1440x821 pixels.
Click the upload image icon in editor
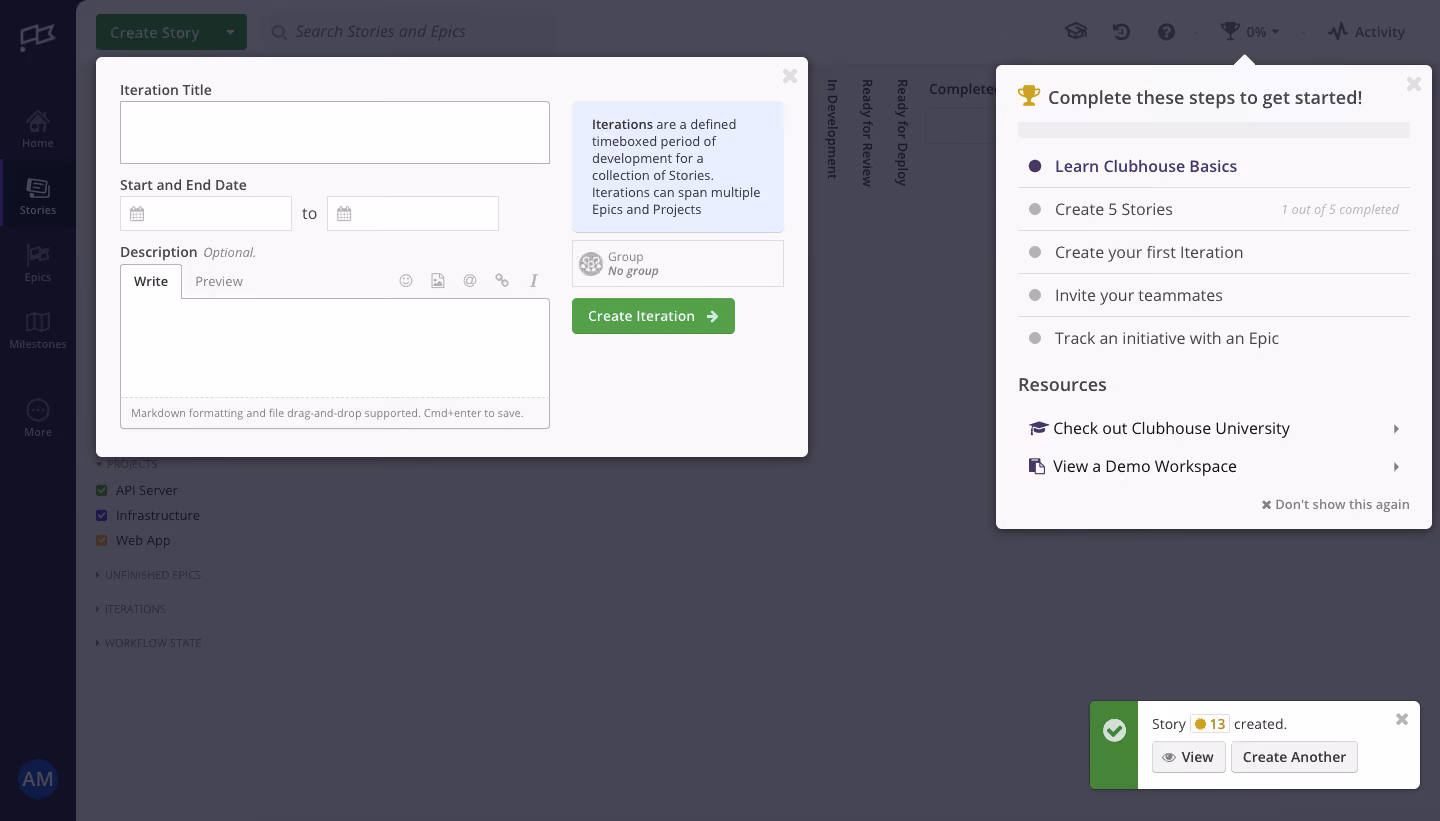coord(438,281)
